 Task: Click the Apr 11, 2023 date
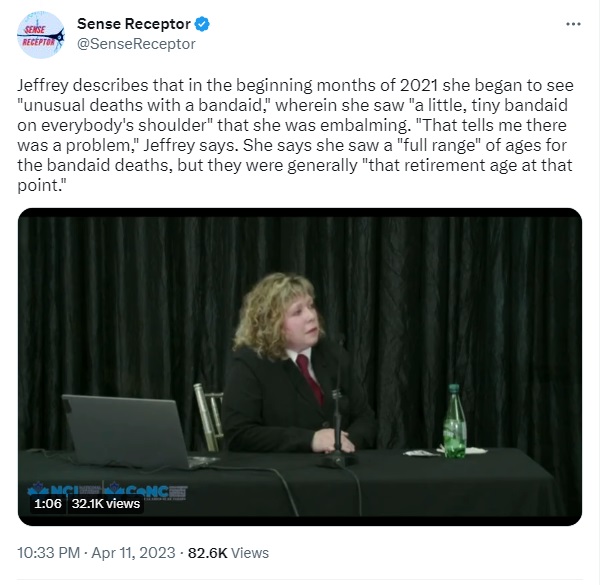pos(133,553)
